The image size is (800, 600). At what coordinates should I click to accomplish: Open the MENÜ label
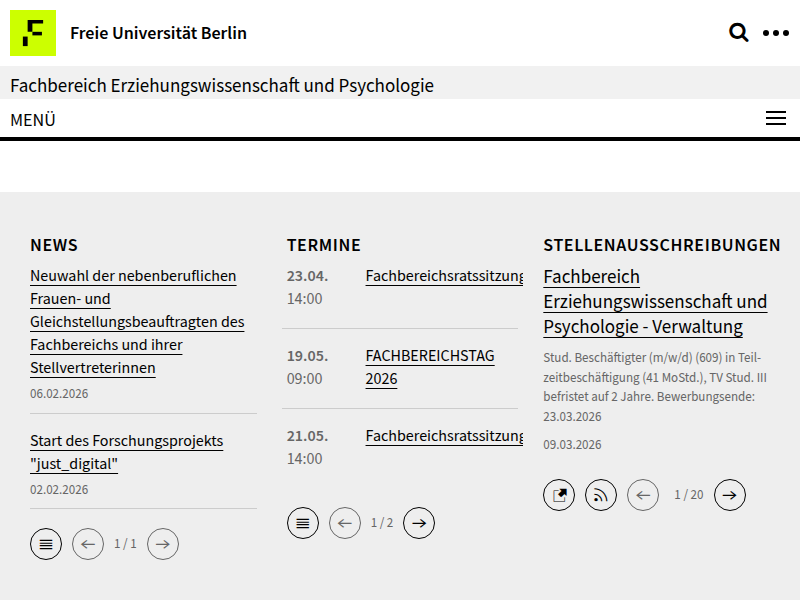click(x=33, y=120)
